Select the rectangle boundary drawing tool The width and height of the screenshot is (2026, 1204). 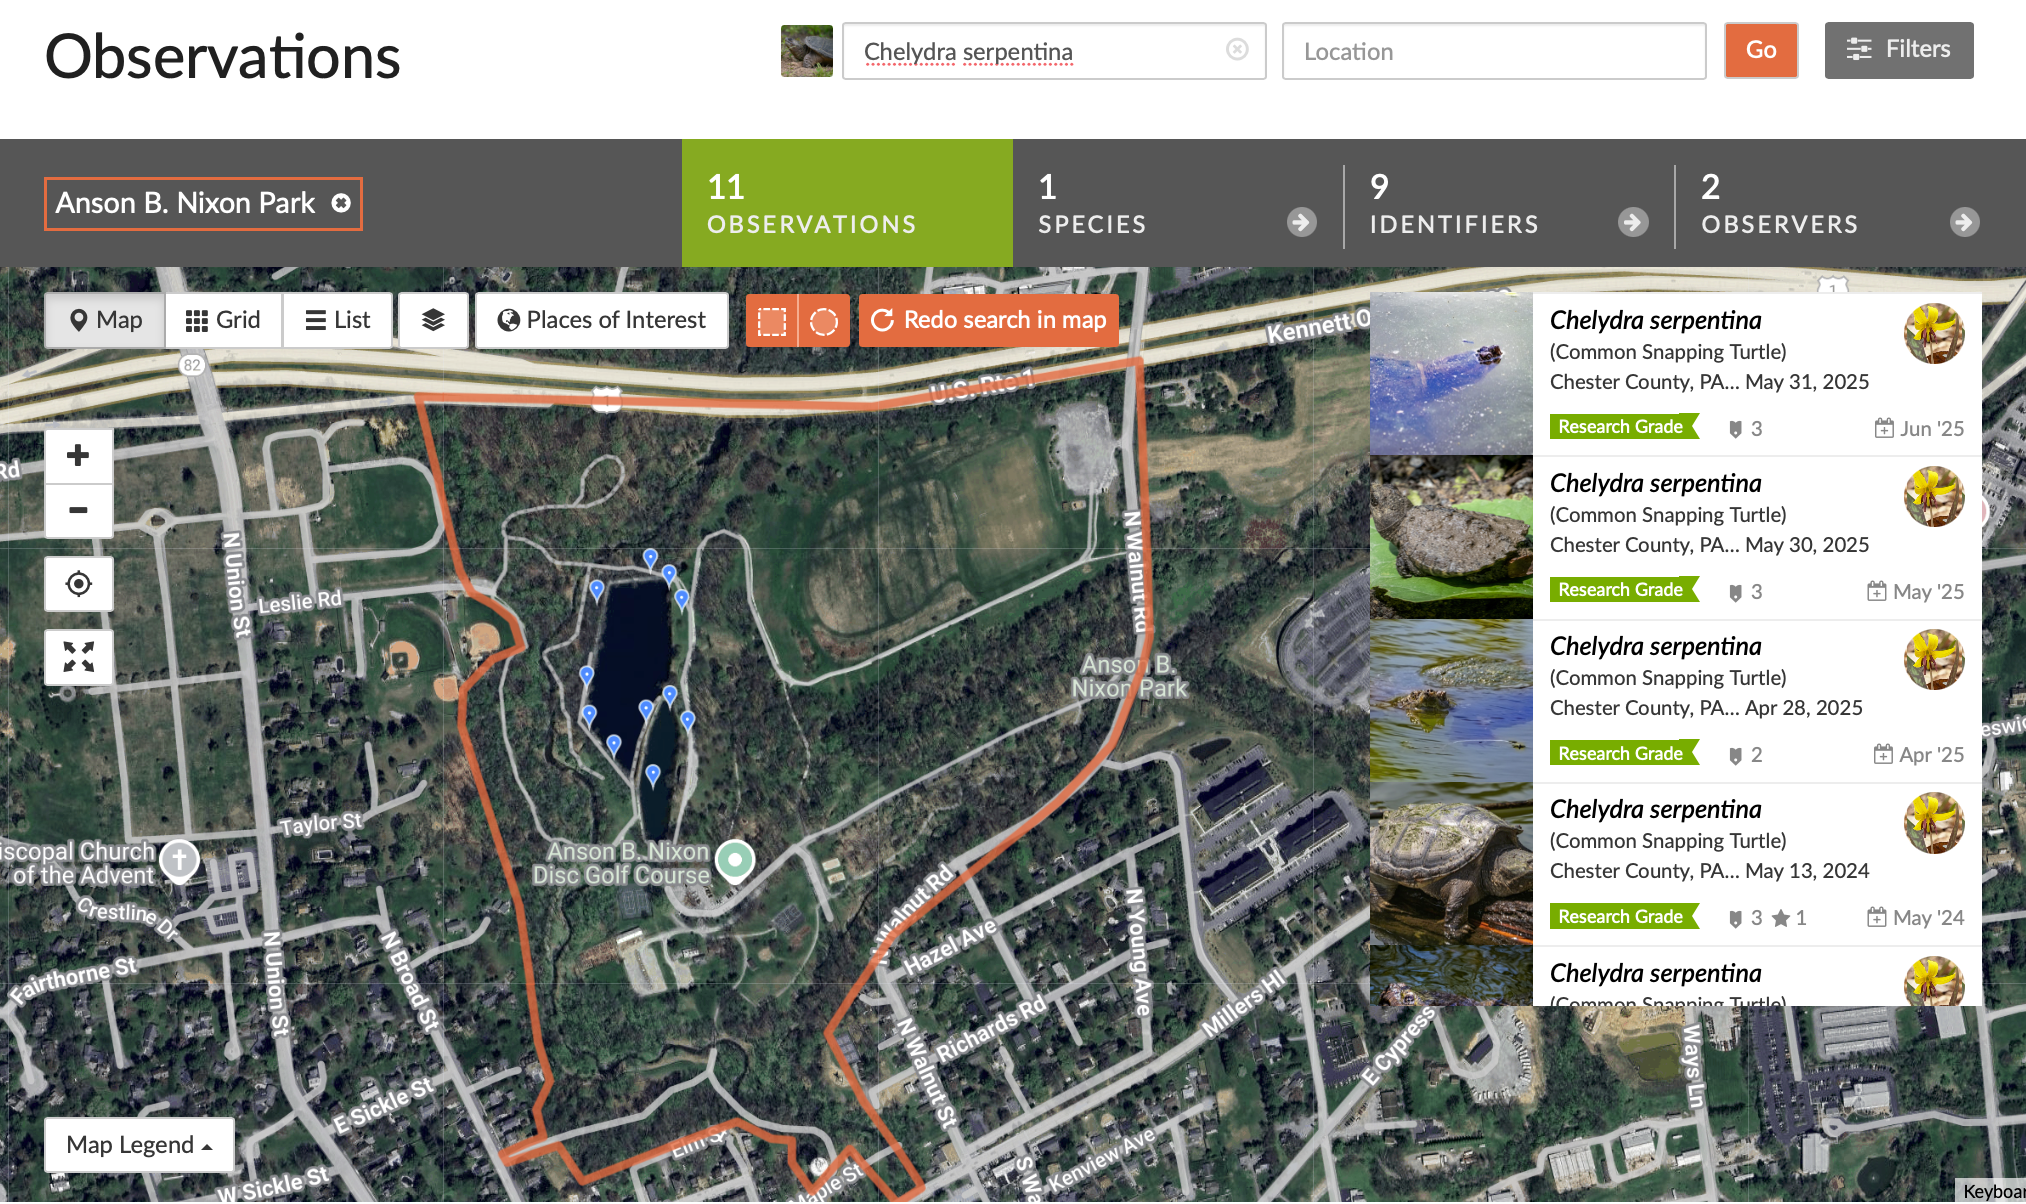[x=772, y=321]
